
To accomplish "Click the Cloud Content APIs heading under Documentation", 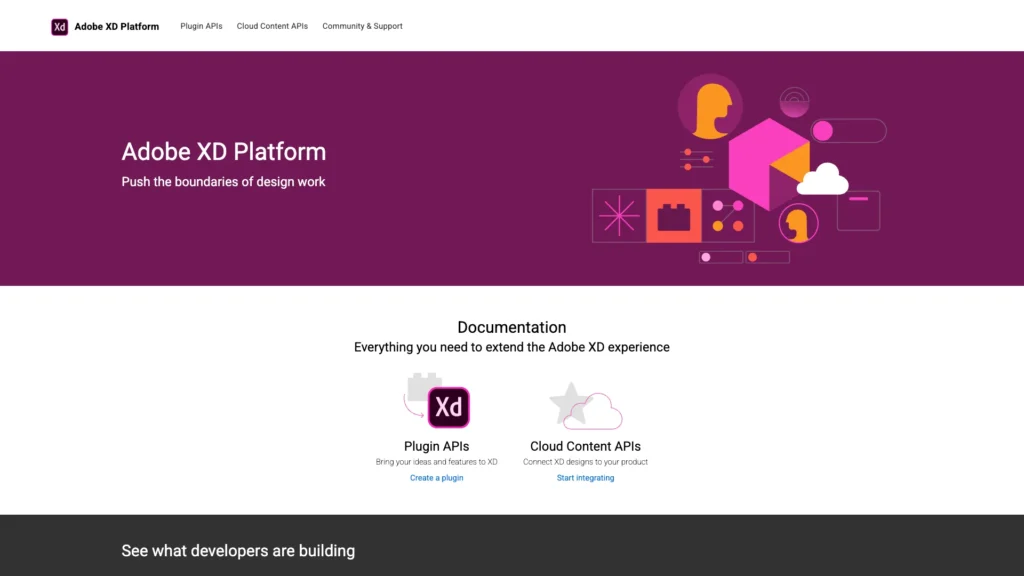I will pos(585,446).
